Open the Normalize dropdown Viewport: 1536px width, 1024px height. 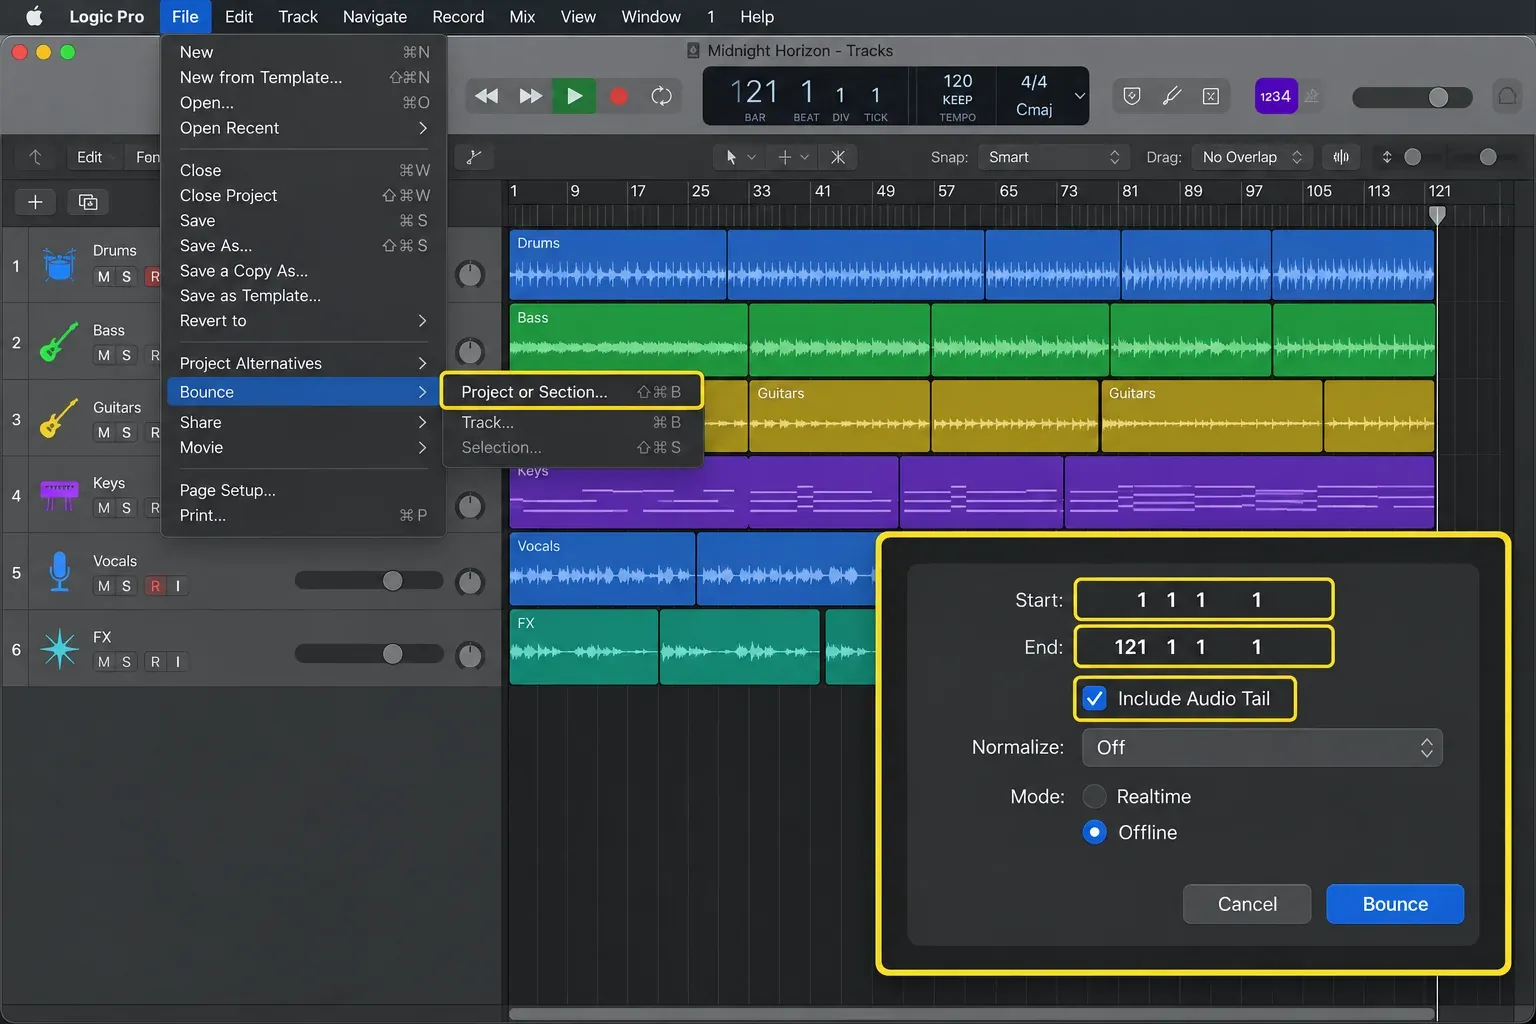pos(1262,748)
